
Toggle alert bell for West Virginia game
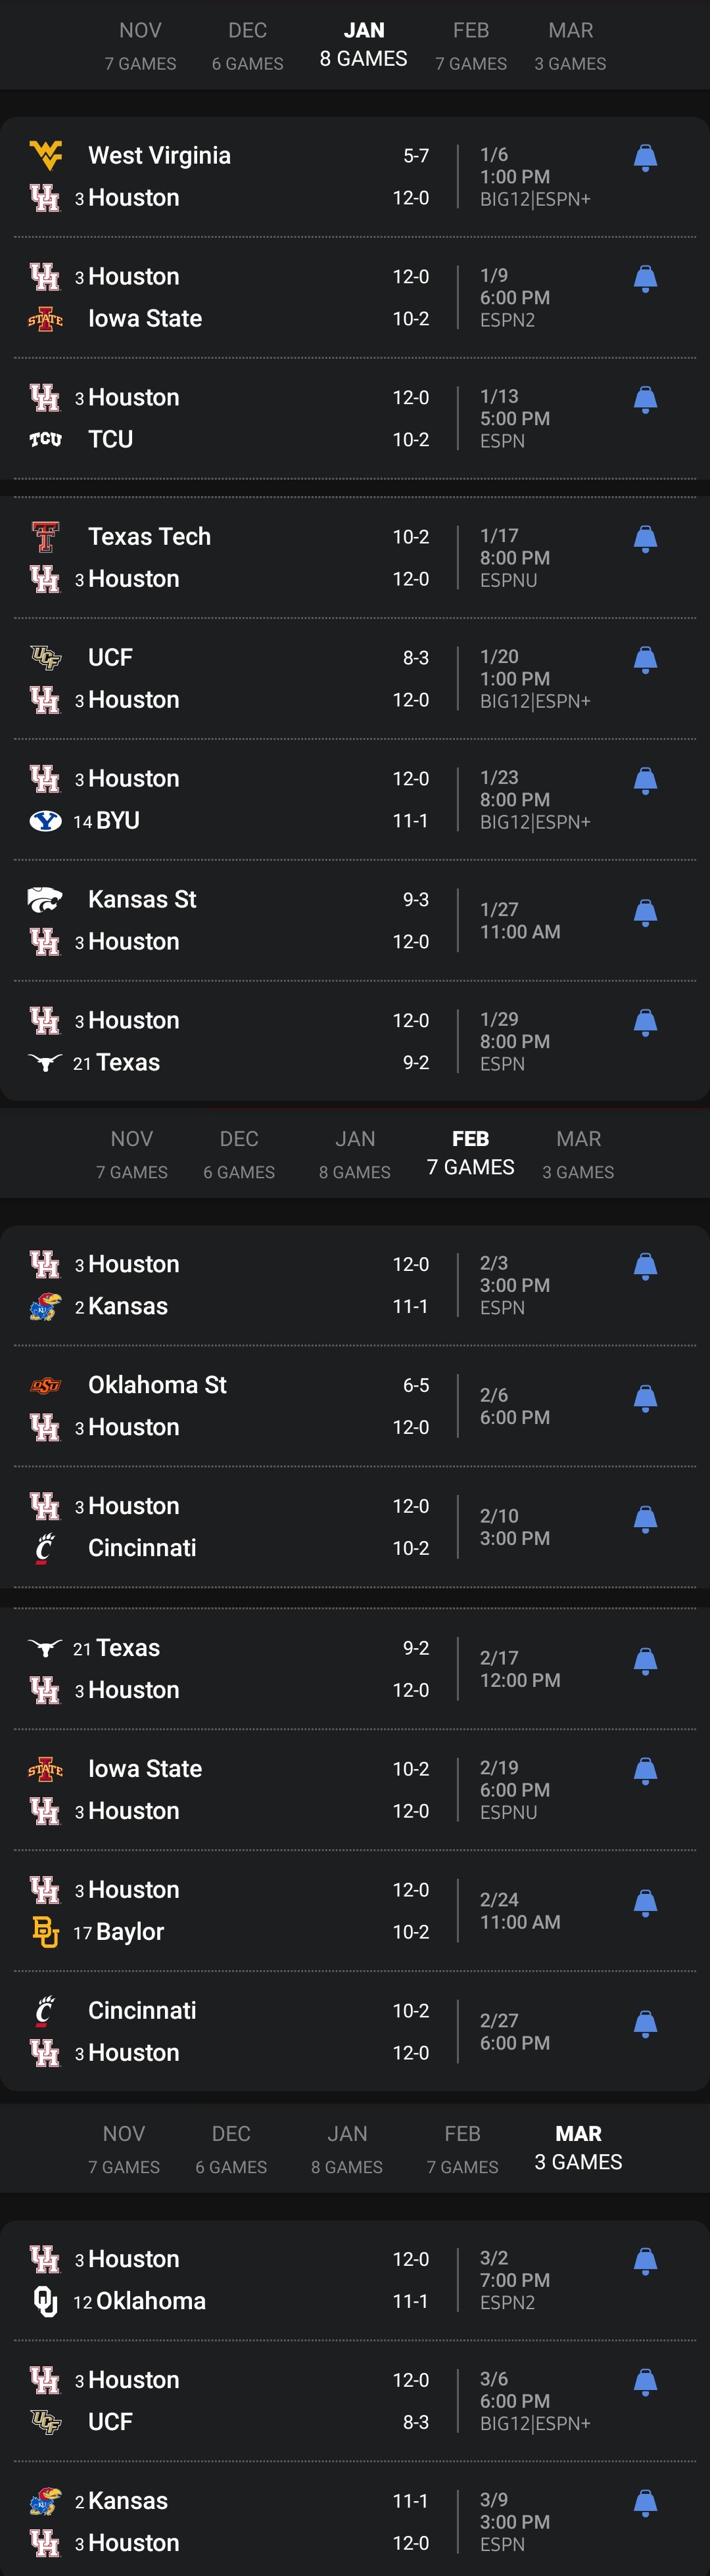click(x=645, y=158)
